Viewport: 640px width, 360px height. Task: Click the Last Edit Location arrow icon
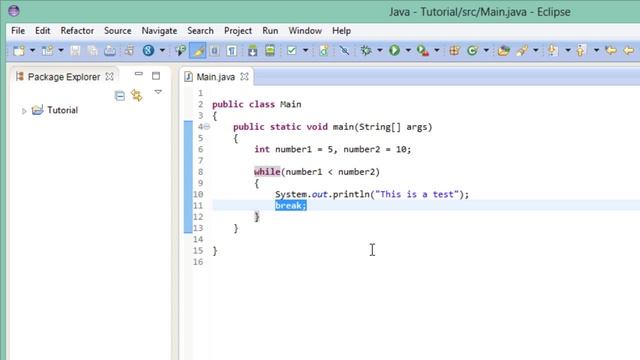611,51
